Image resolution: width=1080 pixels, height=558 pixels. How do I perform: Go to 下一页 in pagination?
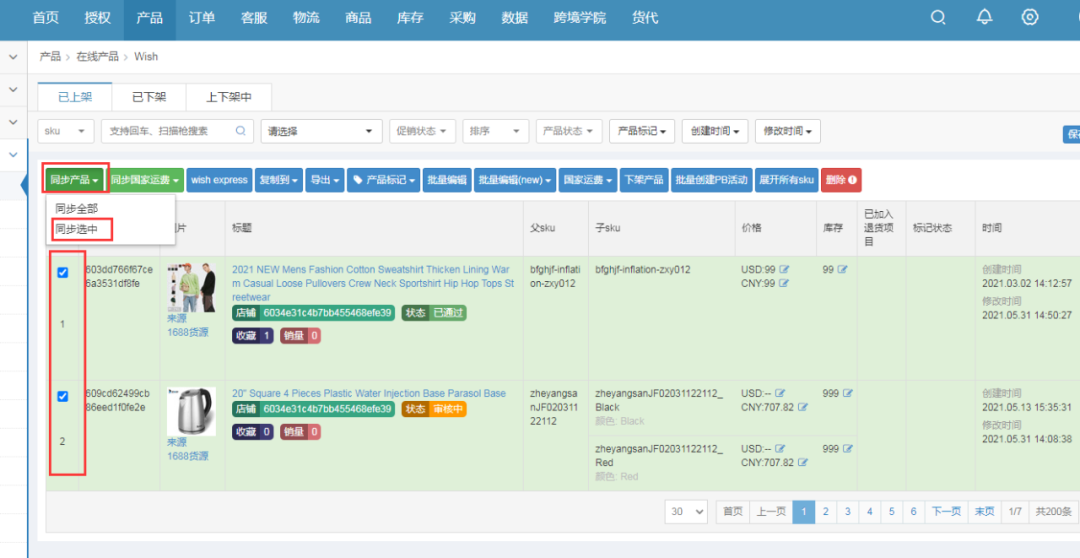pyautogui.click(x=946, y=511)
